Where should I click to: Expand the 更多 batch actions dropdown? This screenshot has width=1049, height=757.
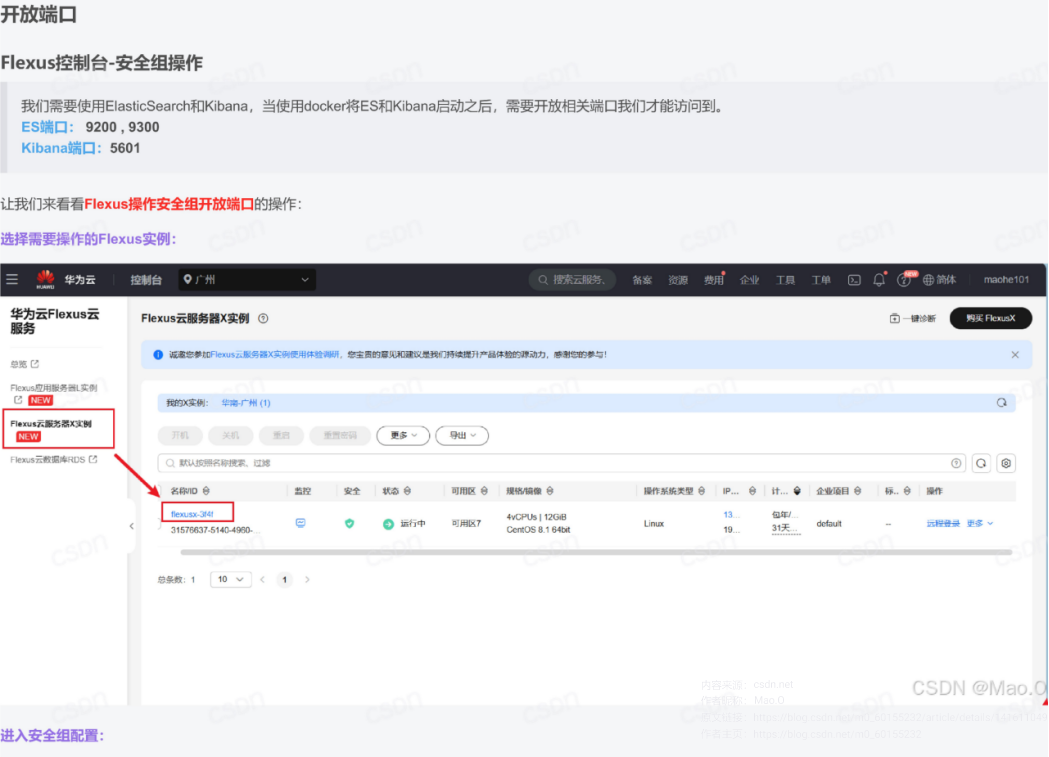click(x=403, y=435)
